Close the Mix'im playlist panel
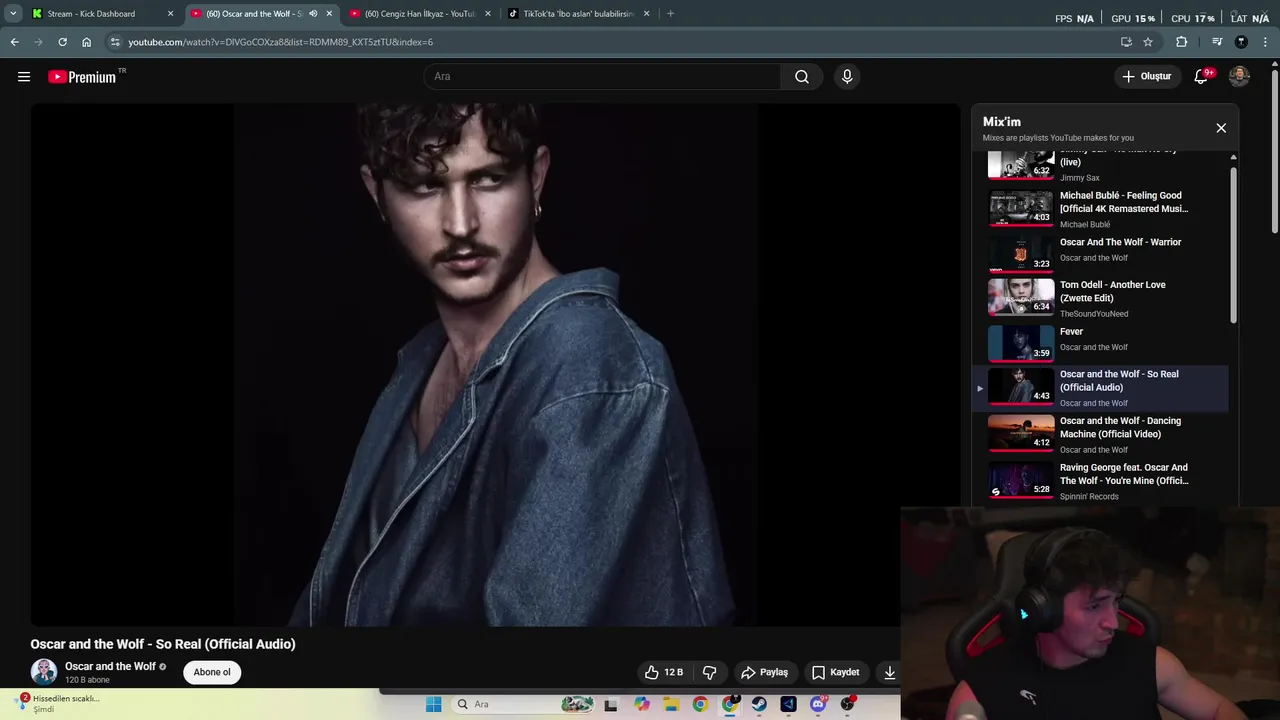 pos(1221,128)
